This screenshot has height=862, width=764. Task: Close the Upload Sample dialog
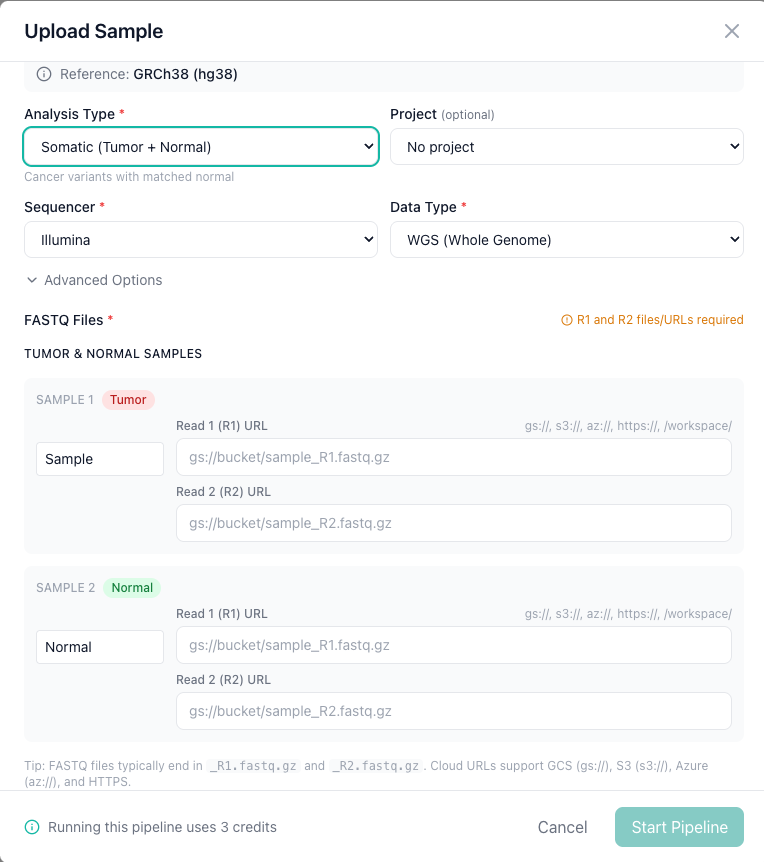coord(732,31)
